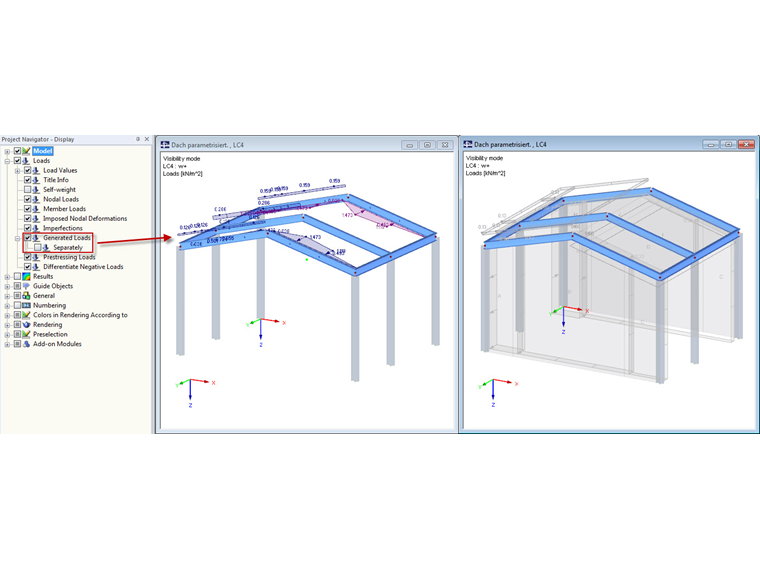Click the Model tree icon
This screenshot has width=760, height=570.
(x=27, y=151)
